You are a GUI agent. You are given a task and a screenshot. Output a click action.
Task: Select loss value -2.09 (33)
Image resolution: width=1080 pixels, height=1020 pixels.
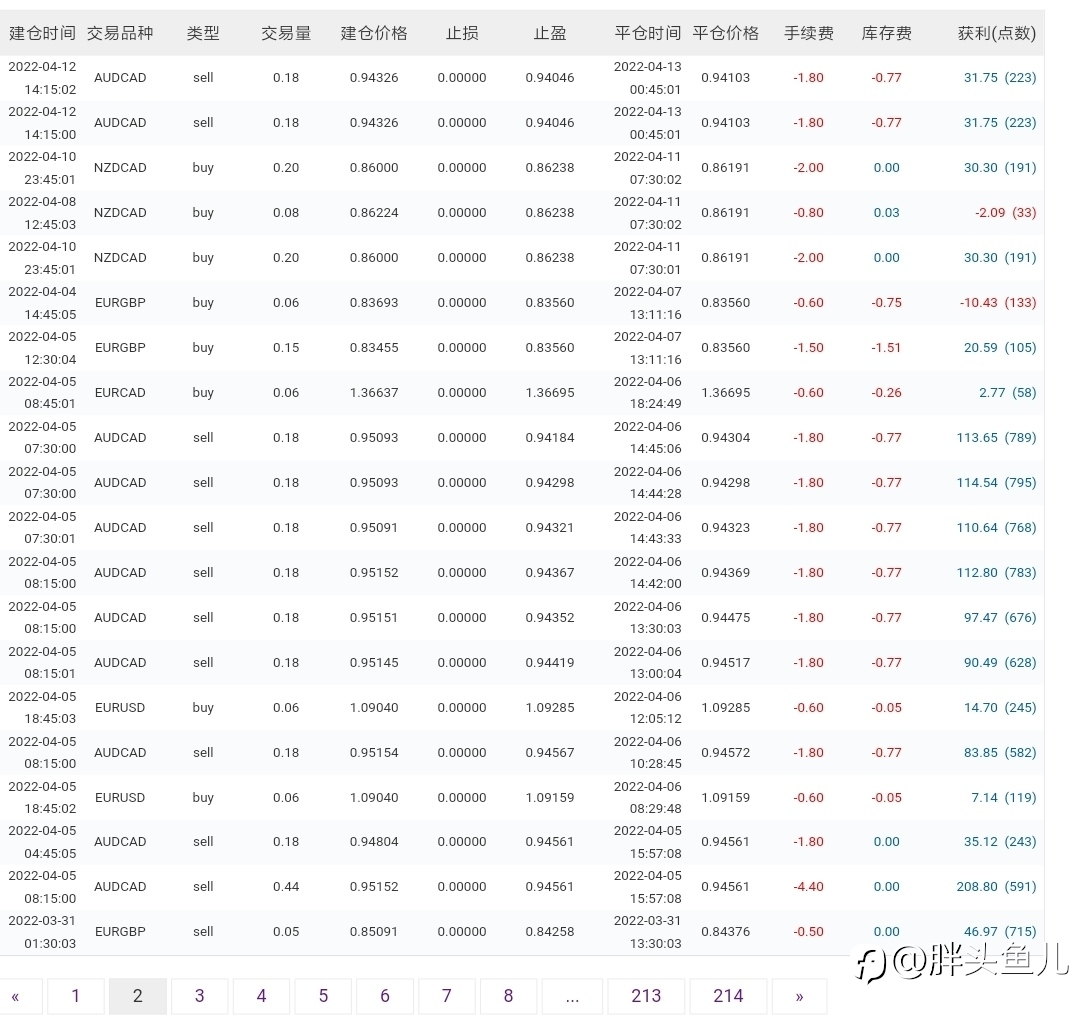1006,212
